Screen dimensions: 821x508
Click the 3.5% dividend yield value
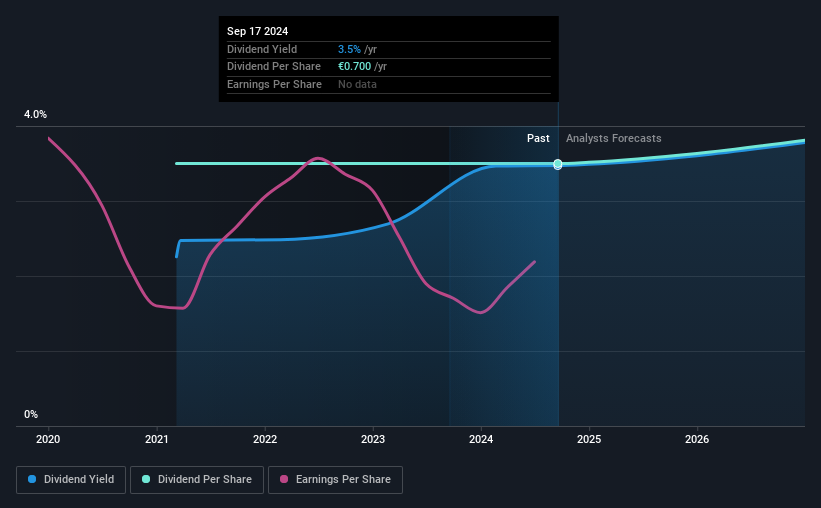(349, 49)
